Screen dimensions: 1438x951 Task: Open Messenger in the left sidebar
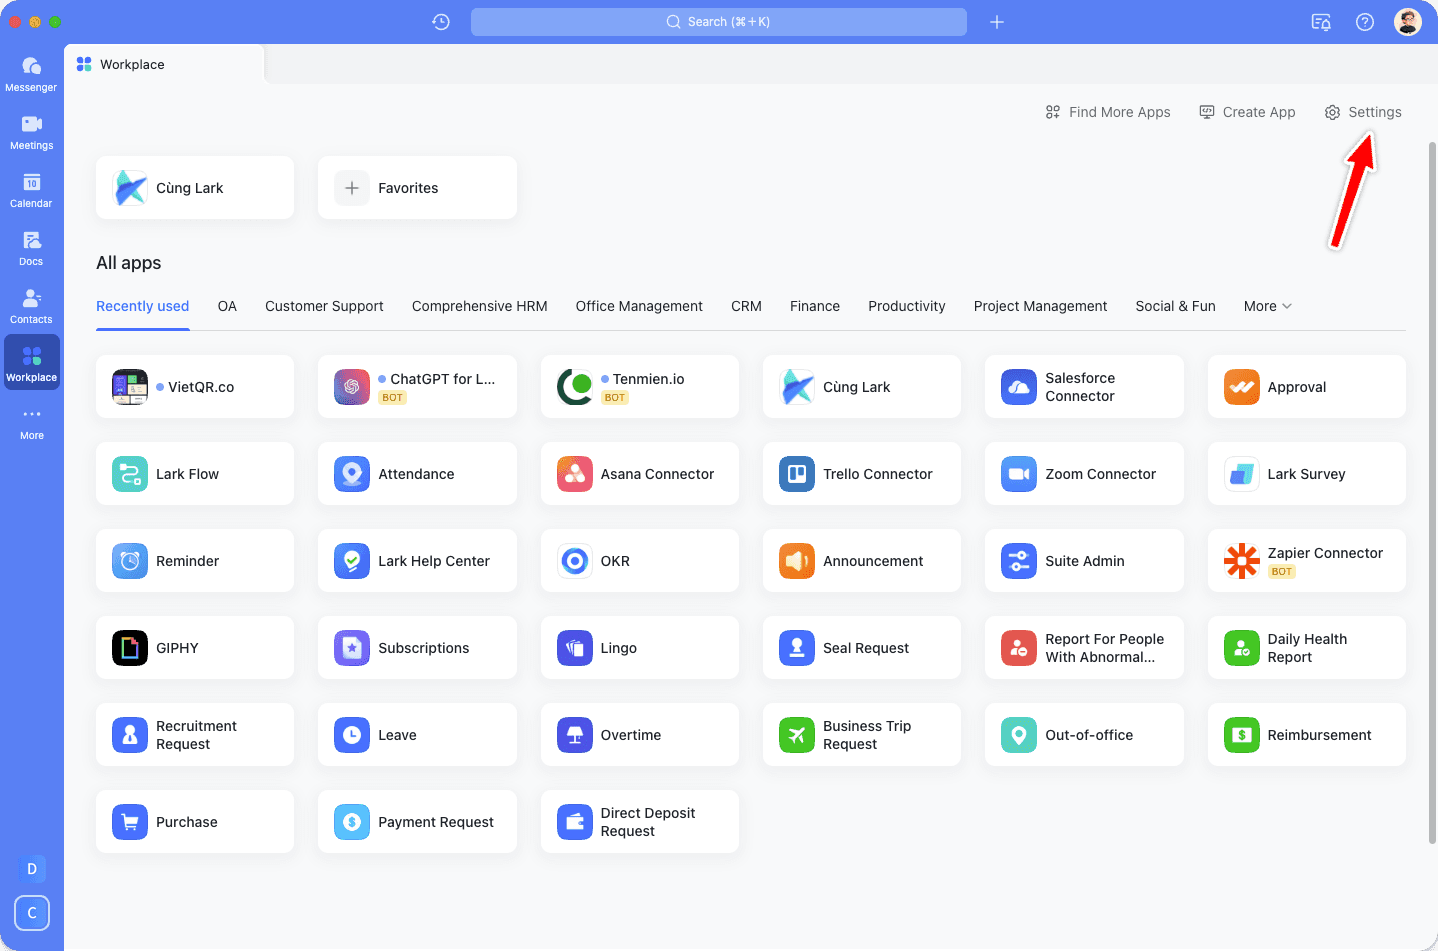click(x=31, y=74)
